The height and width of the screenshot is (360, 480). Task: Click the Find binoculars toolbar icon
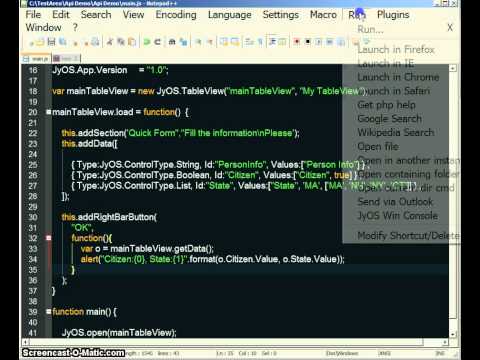coord(172,42)
